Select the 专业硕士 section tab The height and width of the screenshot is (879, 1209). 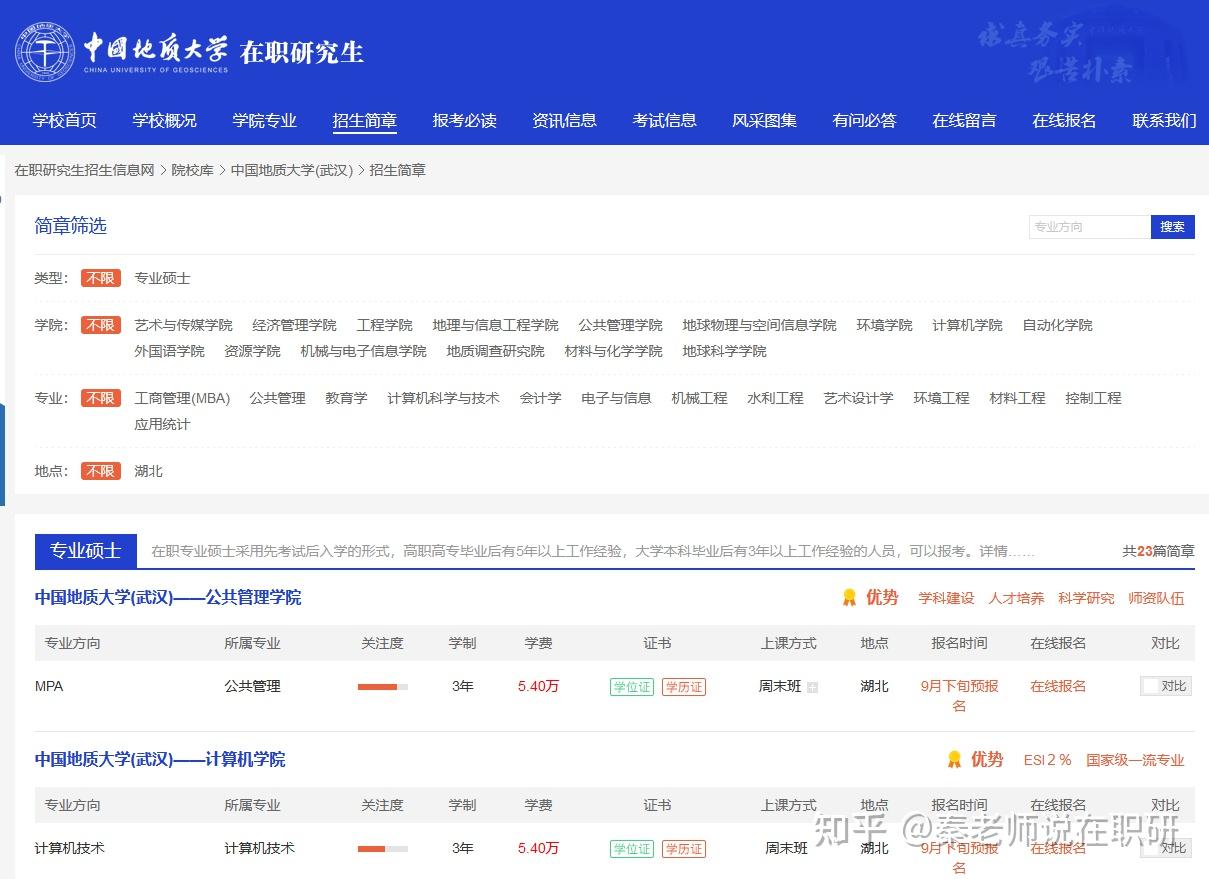86,551
